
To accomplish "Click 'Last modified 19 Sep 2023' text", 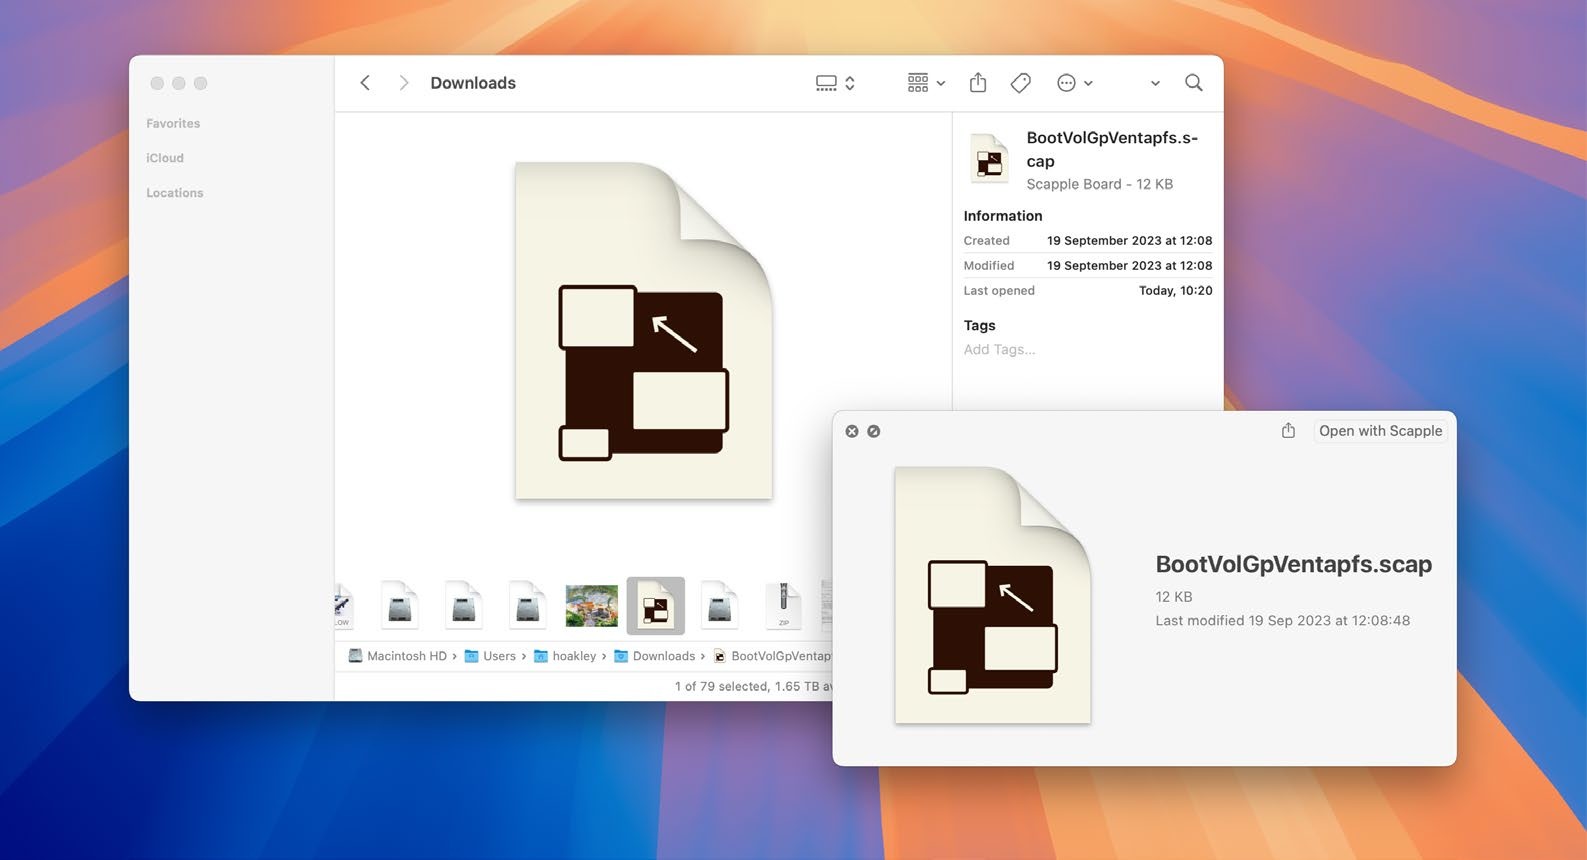I will [x=1283, y=621].
